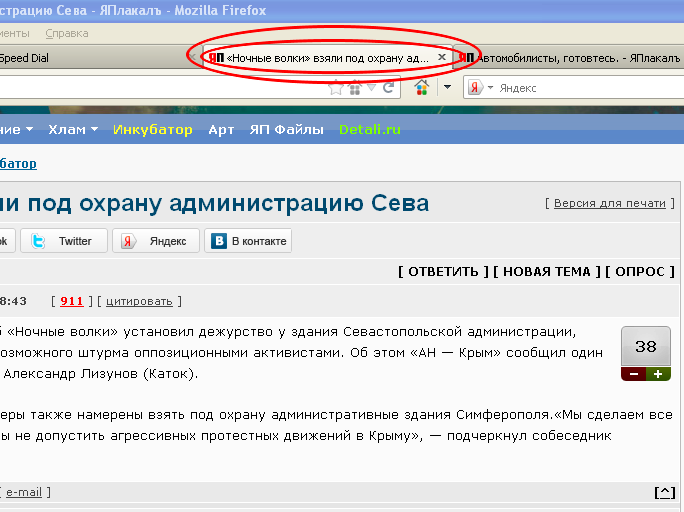Click the НОВАЯ ТЕМА button
This screenshot has width=684, height=512.
tap(547, 272)
